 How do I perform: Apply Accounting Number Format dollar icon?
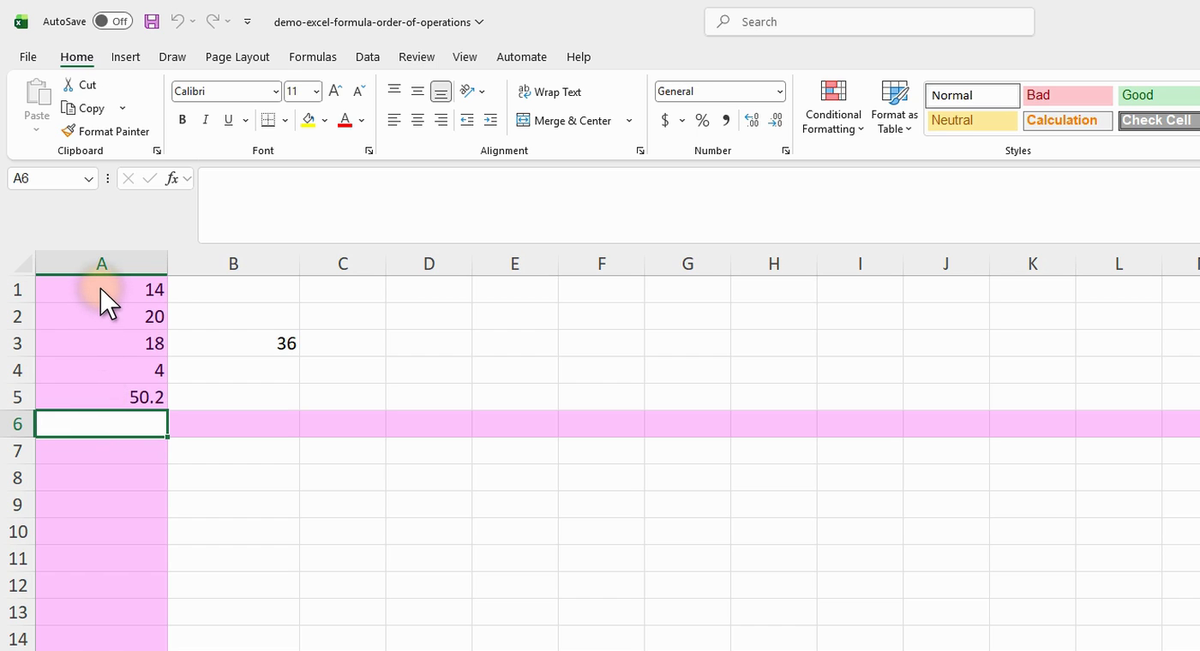pyautogui.click(x=666, y=121)
